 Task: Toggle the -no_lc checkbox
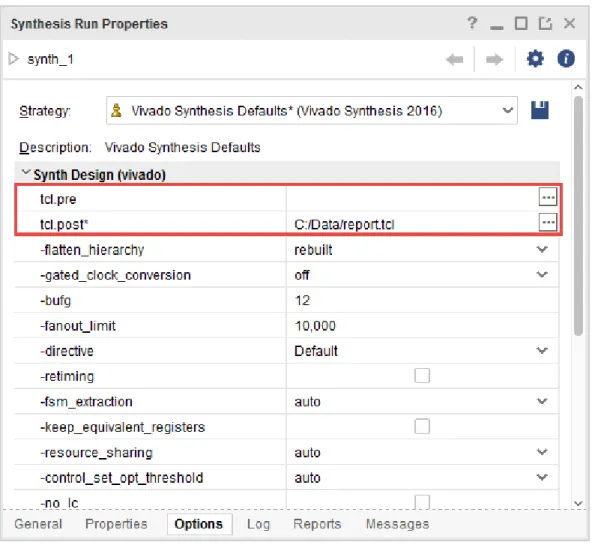click(422, 502)
